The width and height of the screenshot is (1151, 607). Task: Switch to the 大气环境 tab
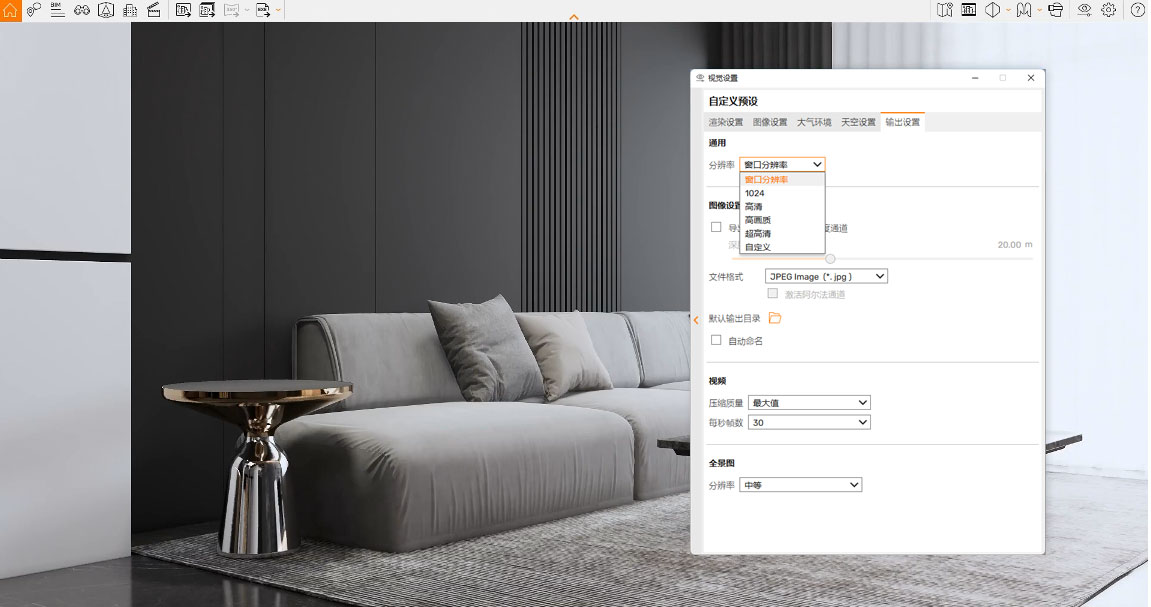[814, 123]
